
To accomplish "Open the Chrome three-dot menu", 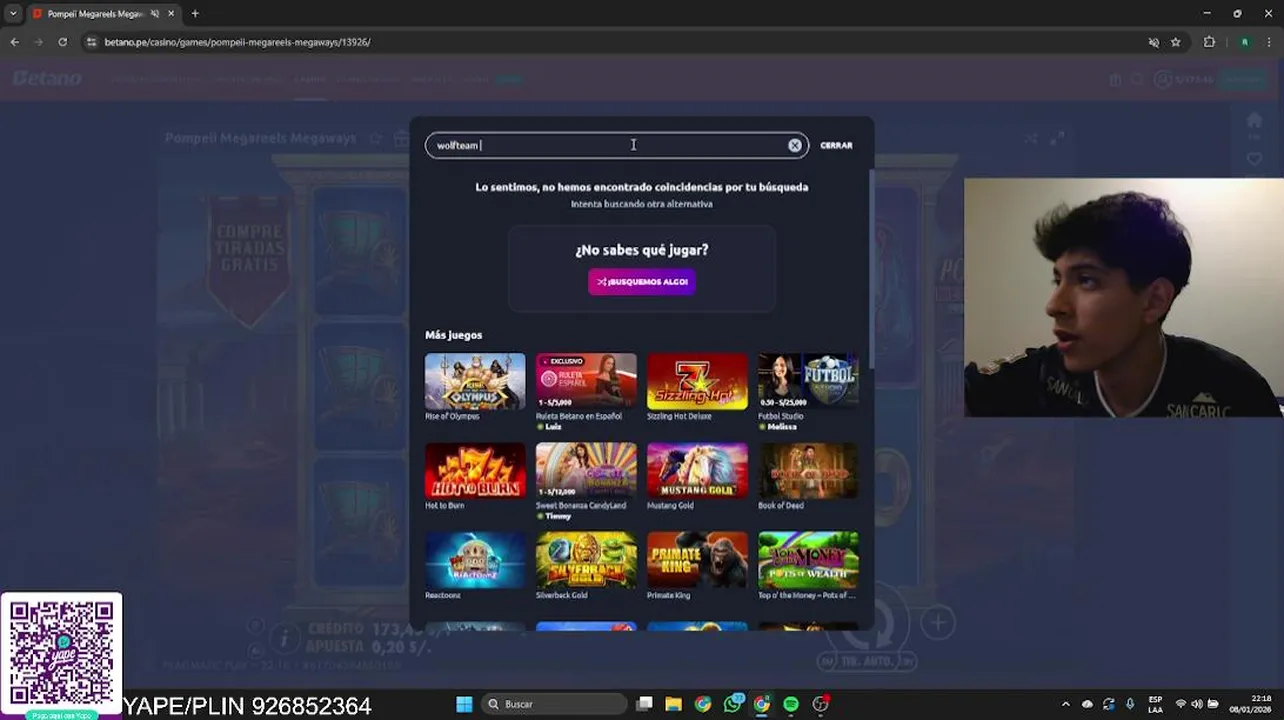I will (1268, 42).
